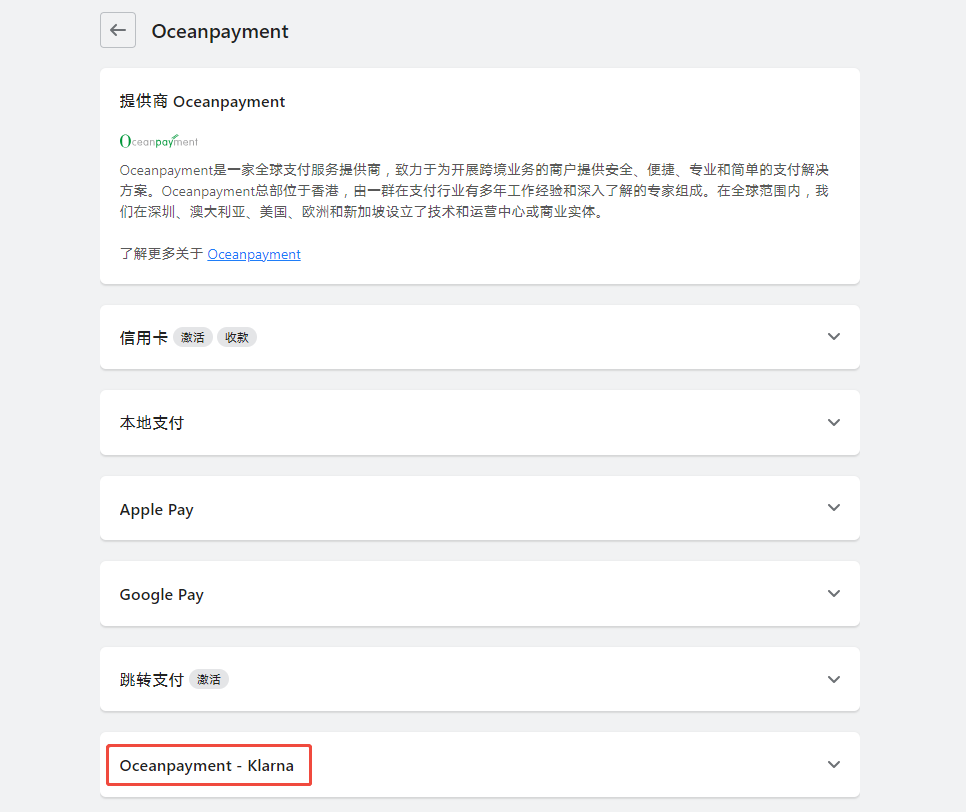Expand 信用卡 using its chevron arrow
The image size is (966, 812).
click(x=834, y=337)
